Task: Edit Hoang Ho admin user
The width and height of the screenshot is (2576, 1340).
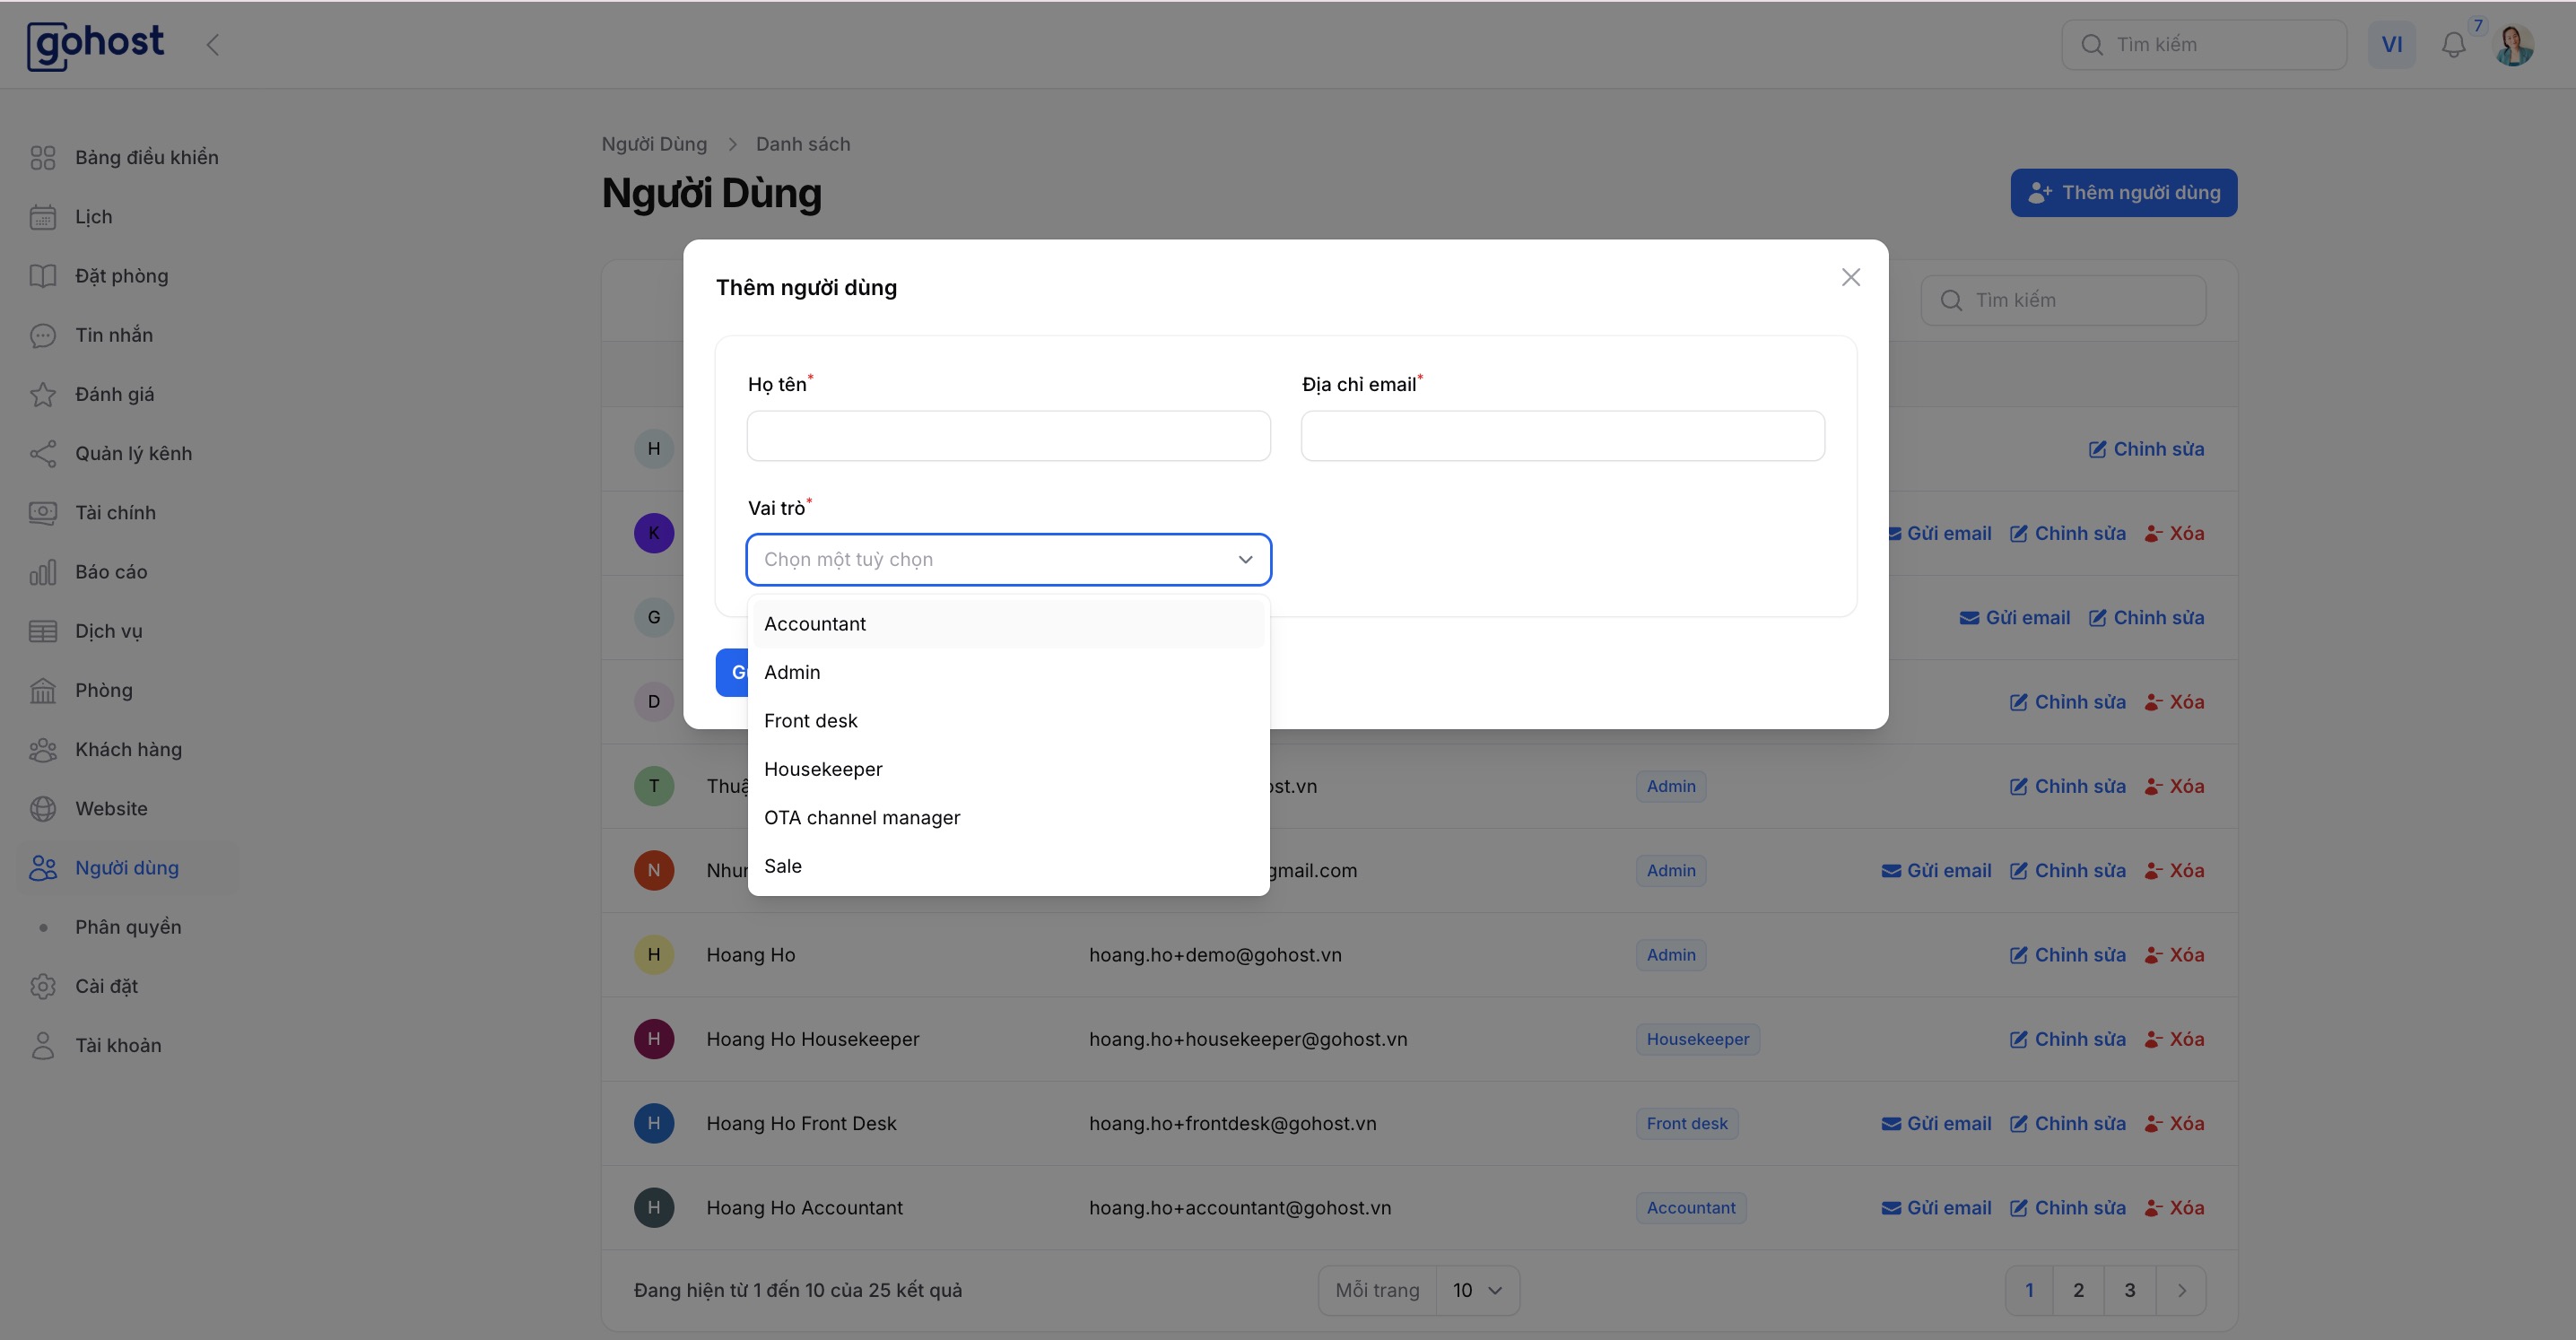Action: (x=2067, y=955)
